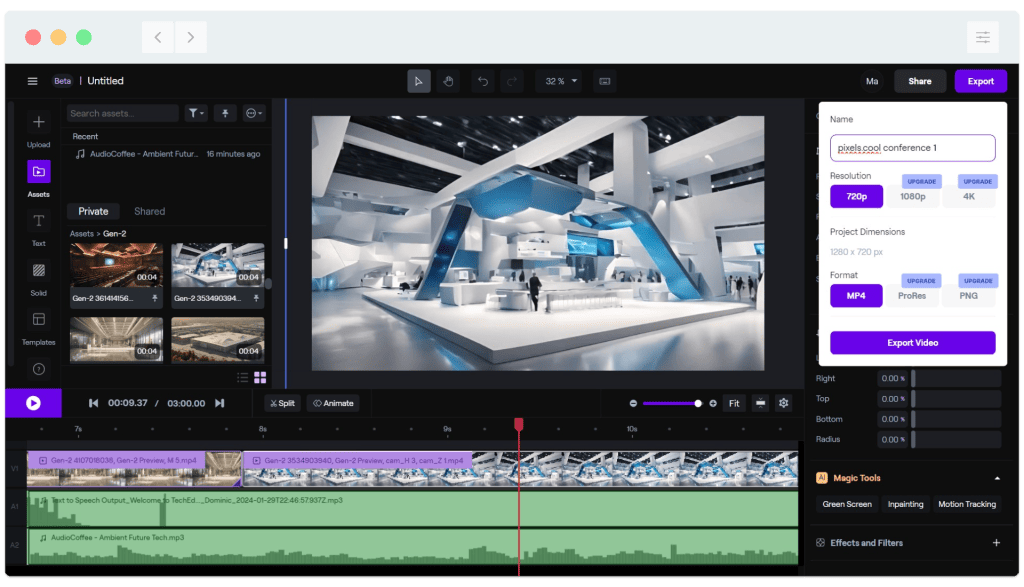Open the main hamburger menu
The width and height of the screenshot is (1024, 587).
(x=32, y=81)
